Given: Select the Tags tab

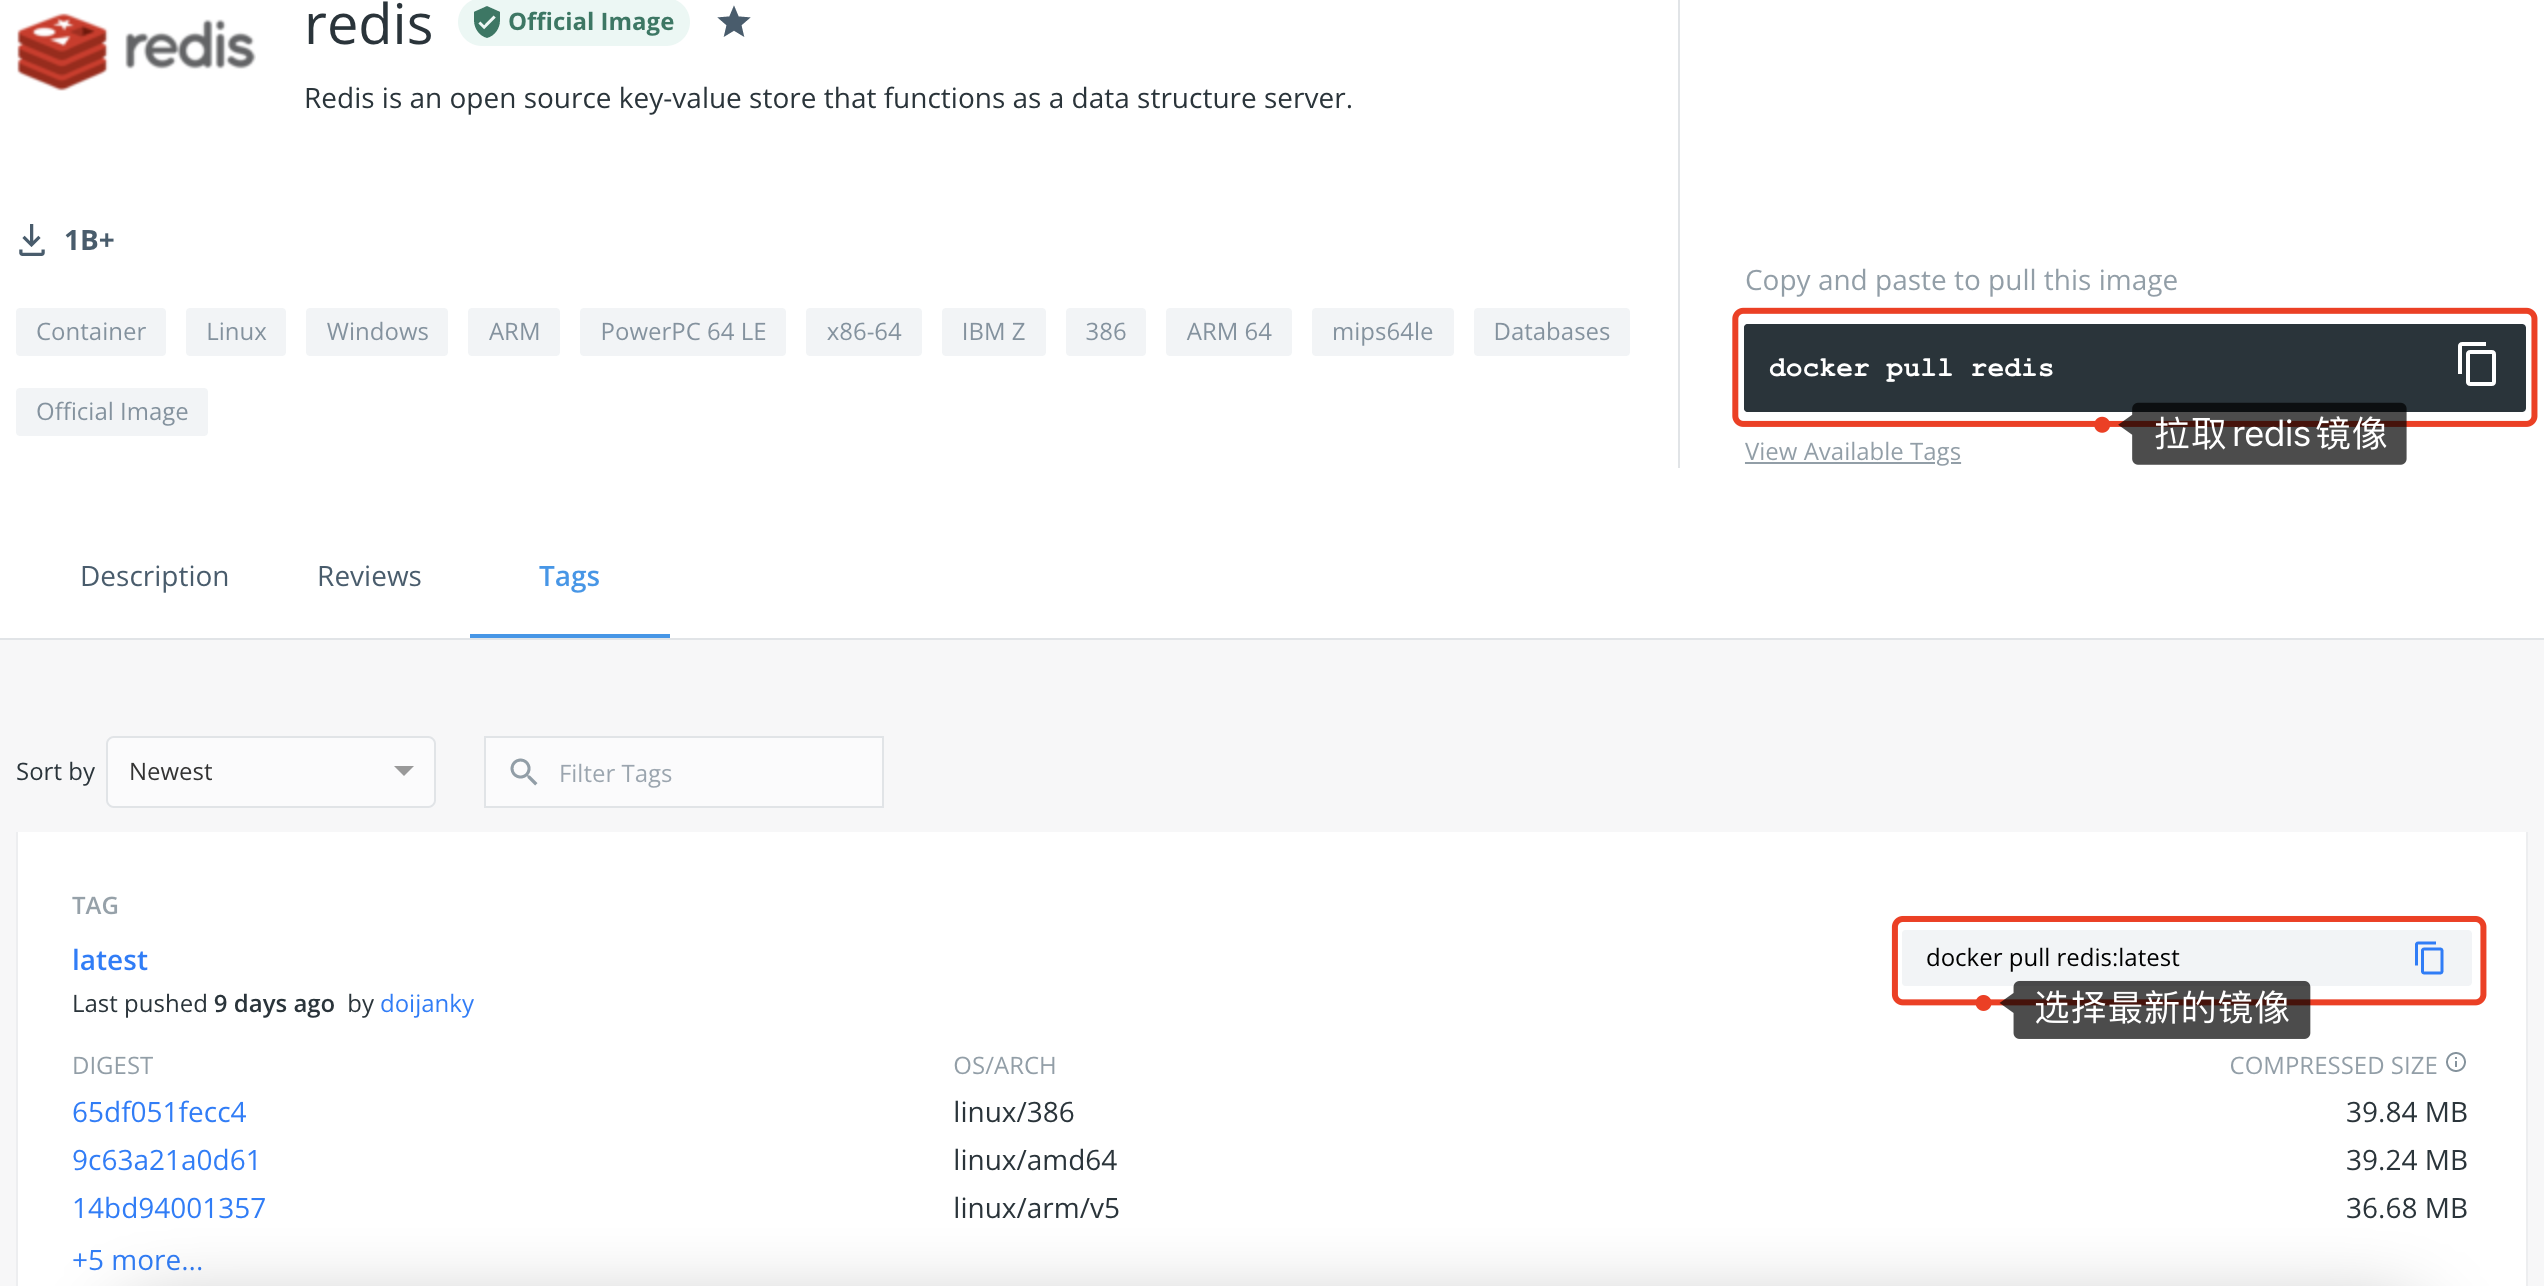Looking at the screenshot, I should pyautogui.click(x=569, y=577).
